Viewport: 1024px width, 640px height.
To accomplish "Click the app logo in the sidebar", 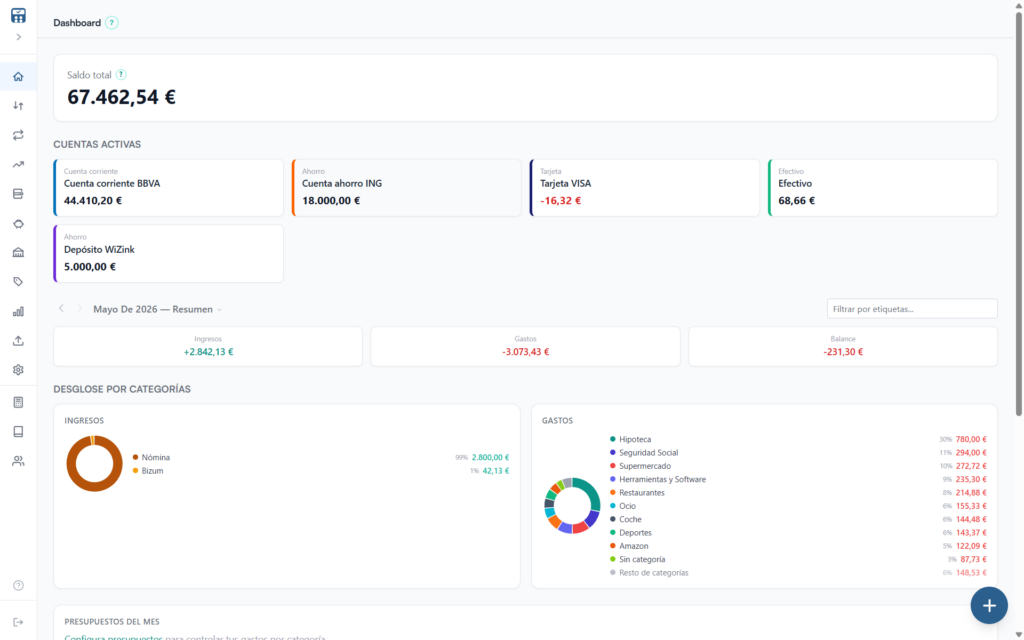I will pos(18,15).
